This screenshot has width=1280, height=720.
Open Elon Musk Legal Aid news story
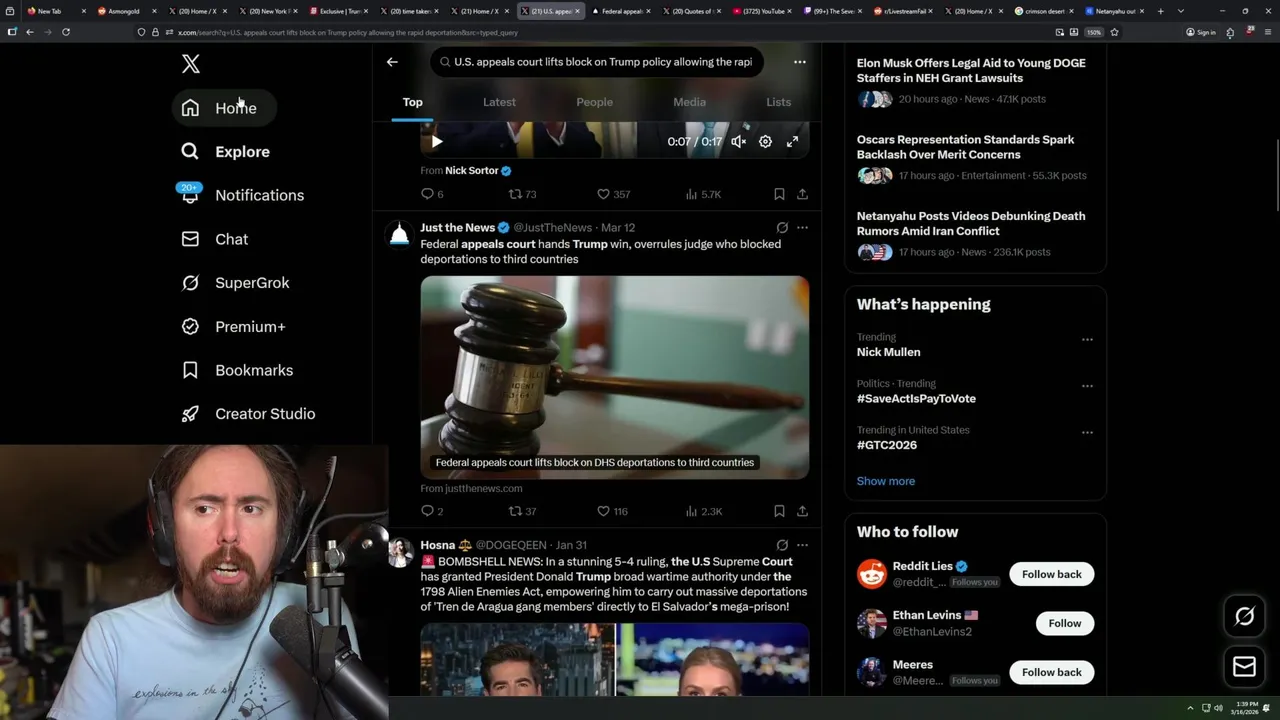click(x=975, y=82)
